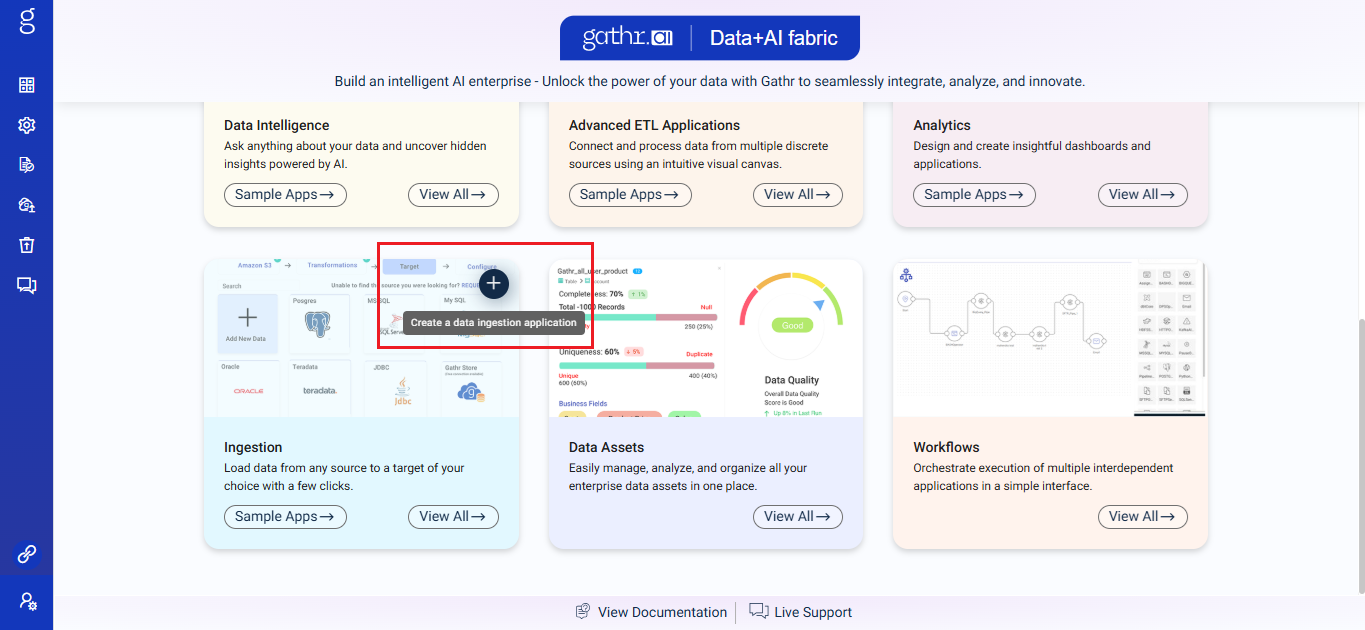The height and width of the screenshot is (630, 1365).
Task: Click View All under Workflows
Action: point(1142,517)
